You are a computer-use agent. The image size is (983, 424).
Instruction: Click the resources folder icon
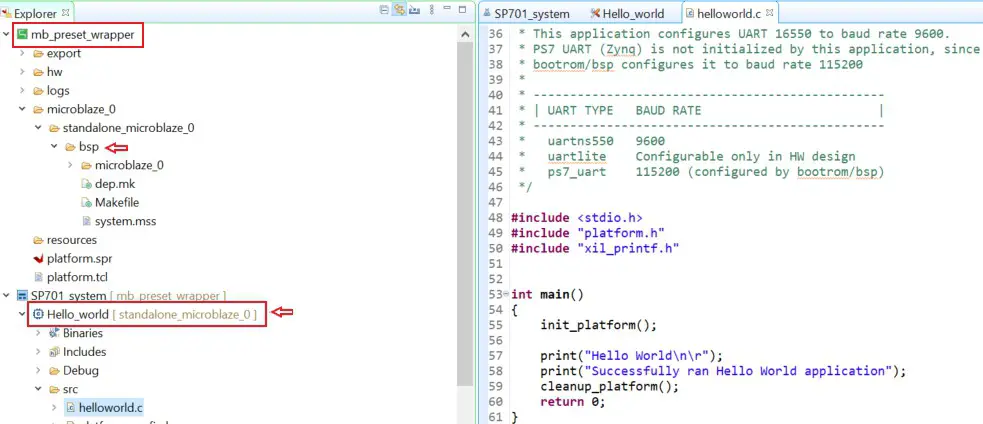(38, 240)
